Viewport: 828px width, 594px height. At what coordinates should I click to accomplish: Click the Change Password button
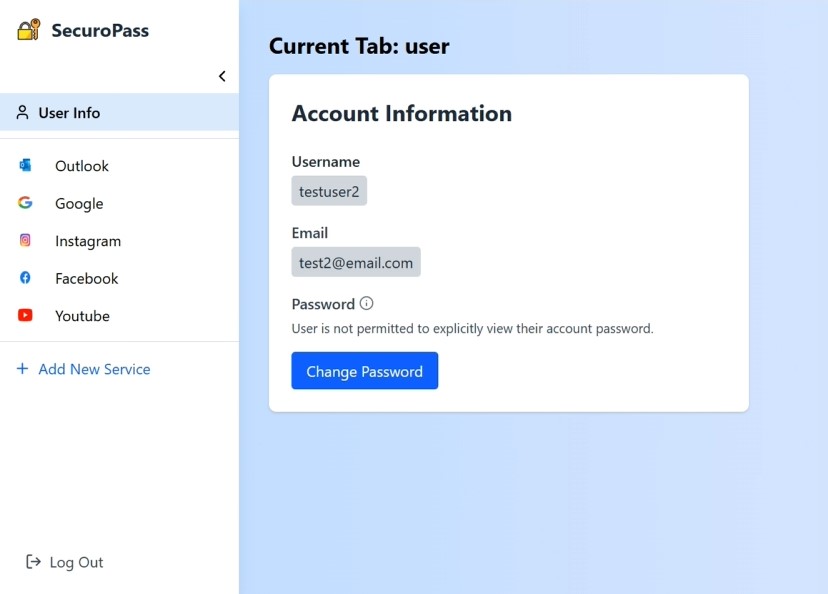364,370
